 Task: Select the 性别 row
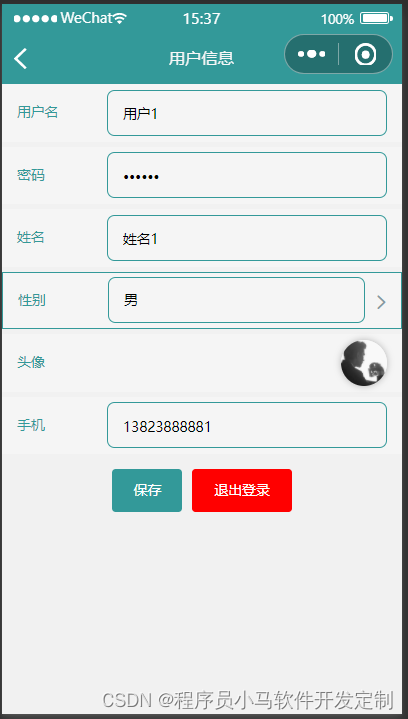click(x=202, y=300)
